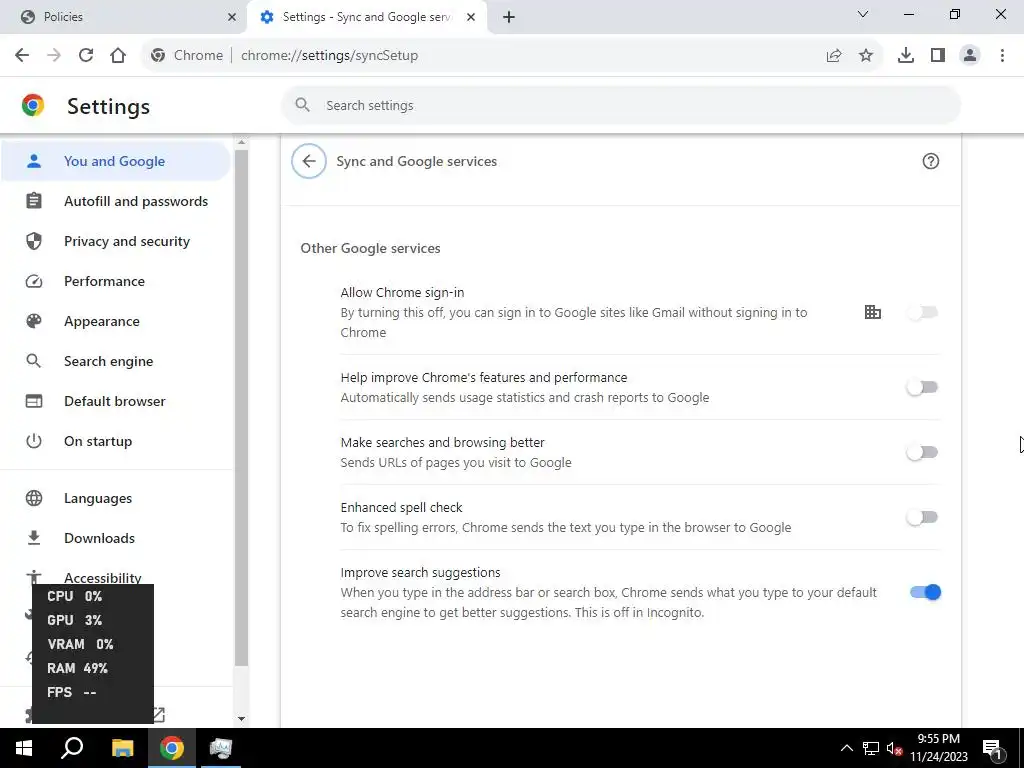
Task: Switch to the Policies tab
Action: pos(124,17)
